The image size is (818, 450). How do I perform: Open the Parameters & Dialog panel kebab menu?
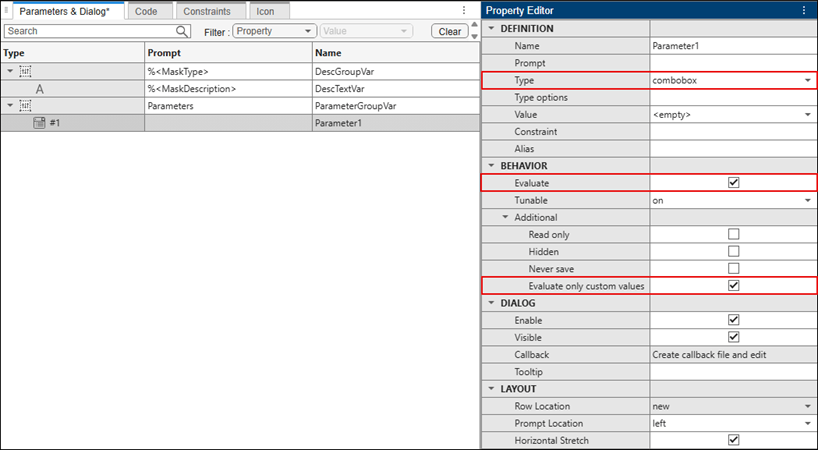point(464,10)
